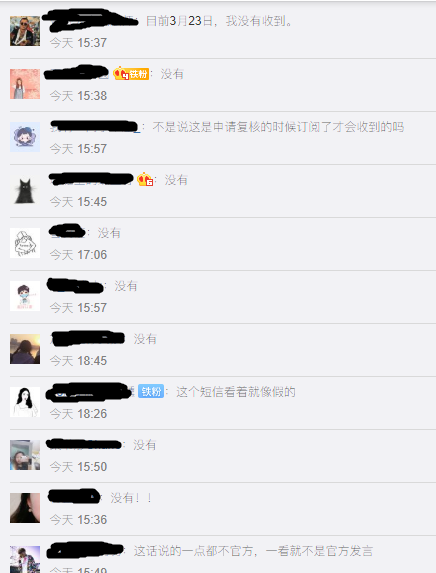Click the crown level-6 badge icon
The height and width of the screenshot is (573, 436).
pyautogui.click(x=145, y=179)
